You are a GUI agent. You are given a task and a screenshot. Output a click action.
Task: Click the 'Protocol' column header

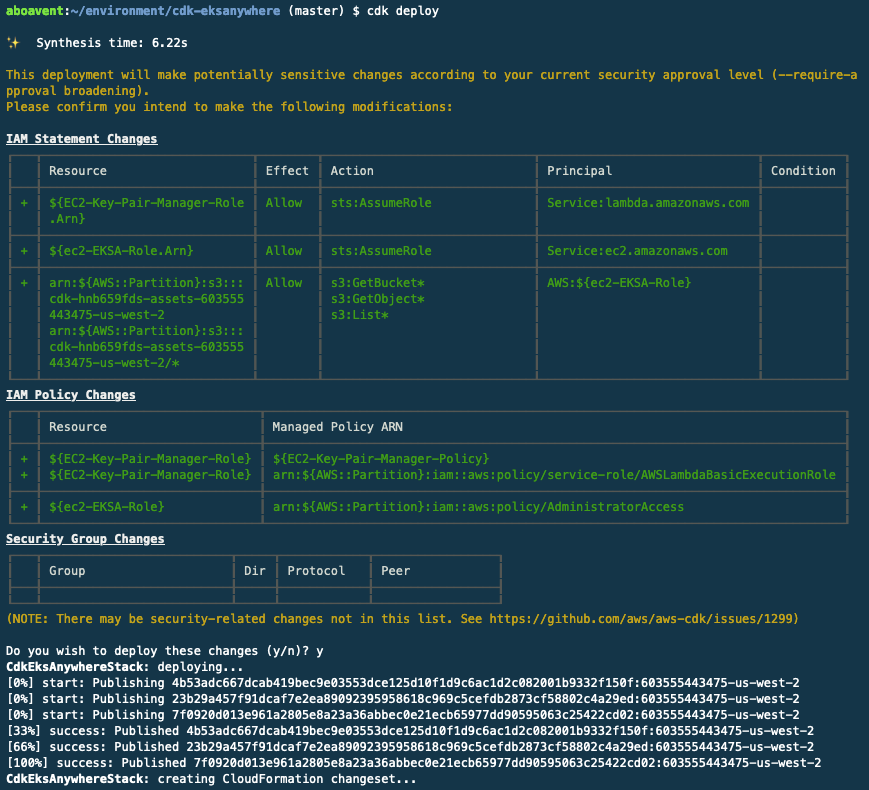[316, 571]
